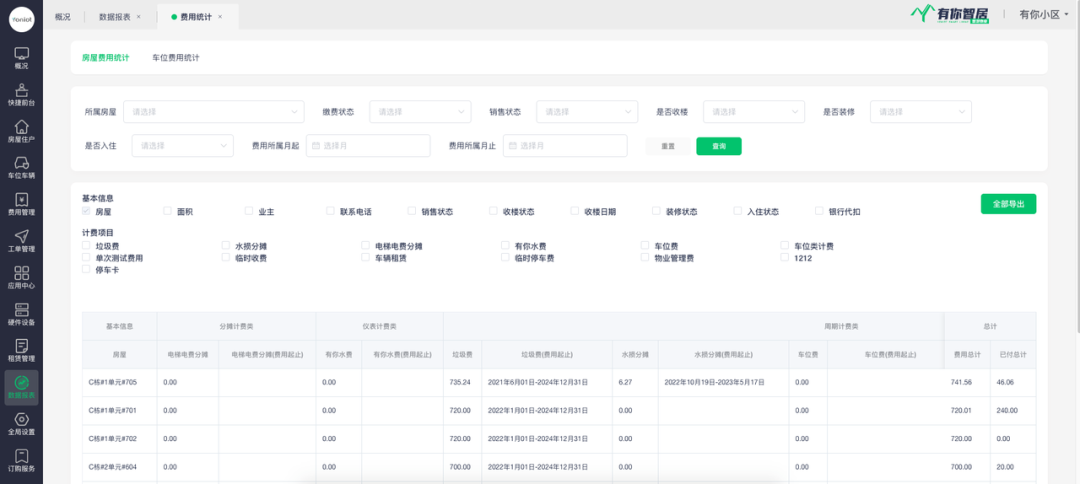The height and width of the screenshot is (484, 1080).
Task: Expand the 所属房屋 dropdown
Action: (214, 112)
